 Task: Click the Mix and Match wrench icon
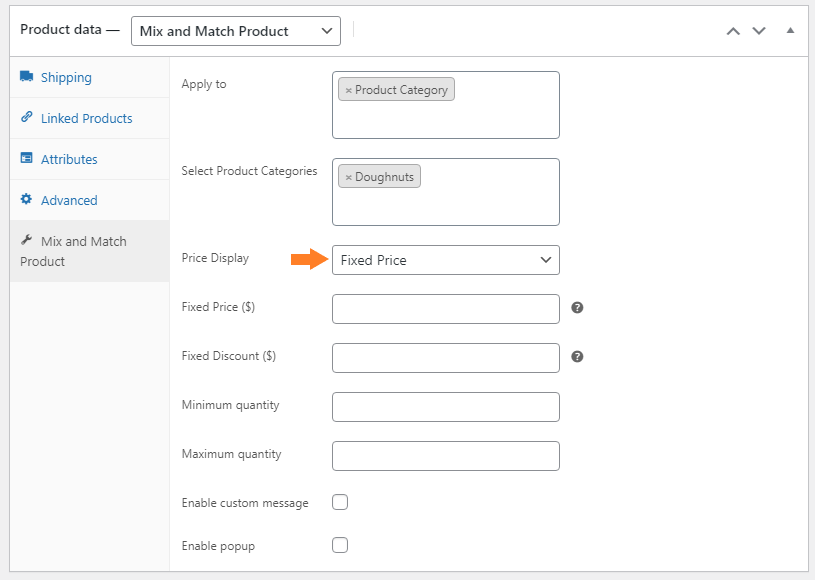click(27, 240)
